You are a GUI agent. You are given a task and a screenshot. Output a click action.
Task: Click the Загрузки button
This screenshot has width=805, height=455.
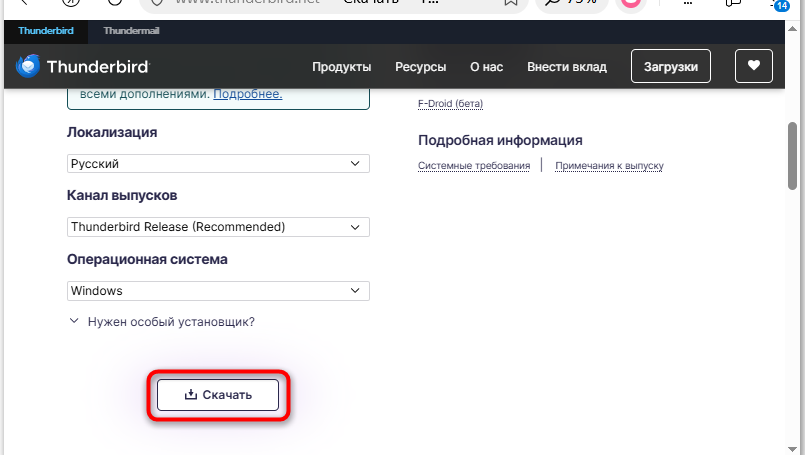[x=670, y=66]
